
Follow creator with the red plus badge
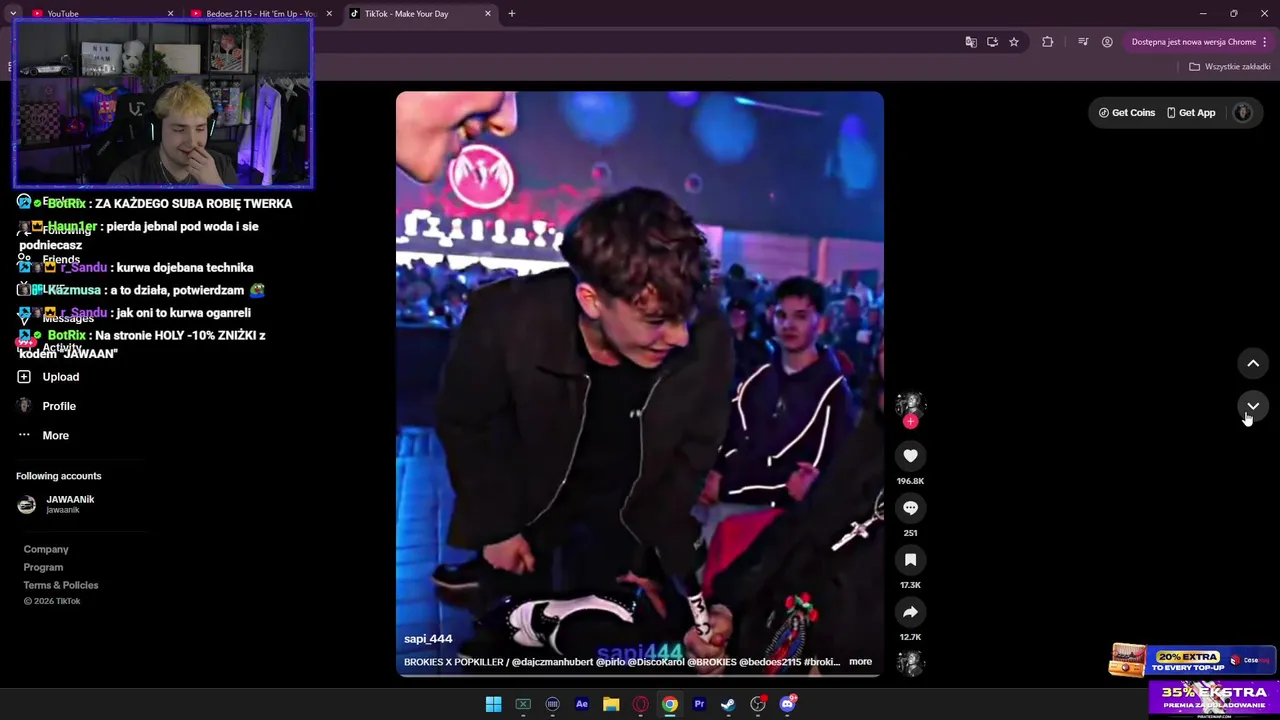[910, 422]
